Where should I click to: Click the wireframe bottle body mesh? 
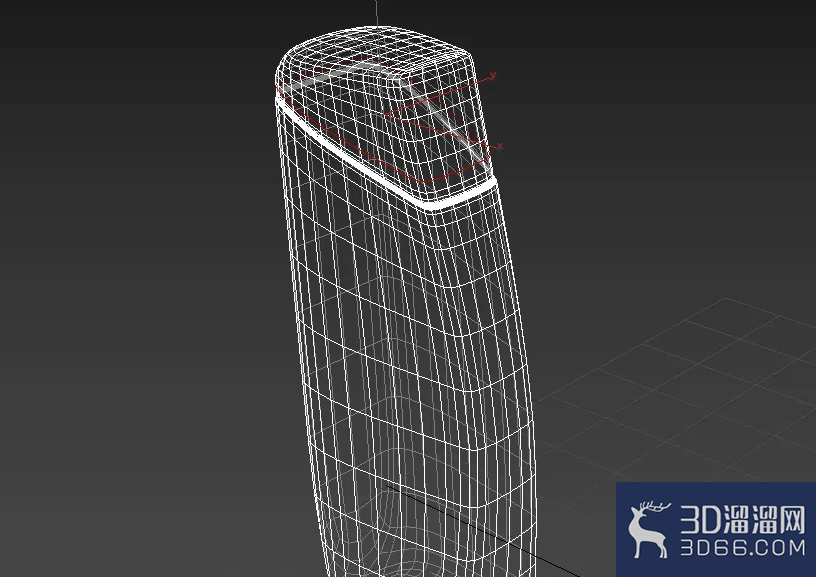coord(404,301)
